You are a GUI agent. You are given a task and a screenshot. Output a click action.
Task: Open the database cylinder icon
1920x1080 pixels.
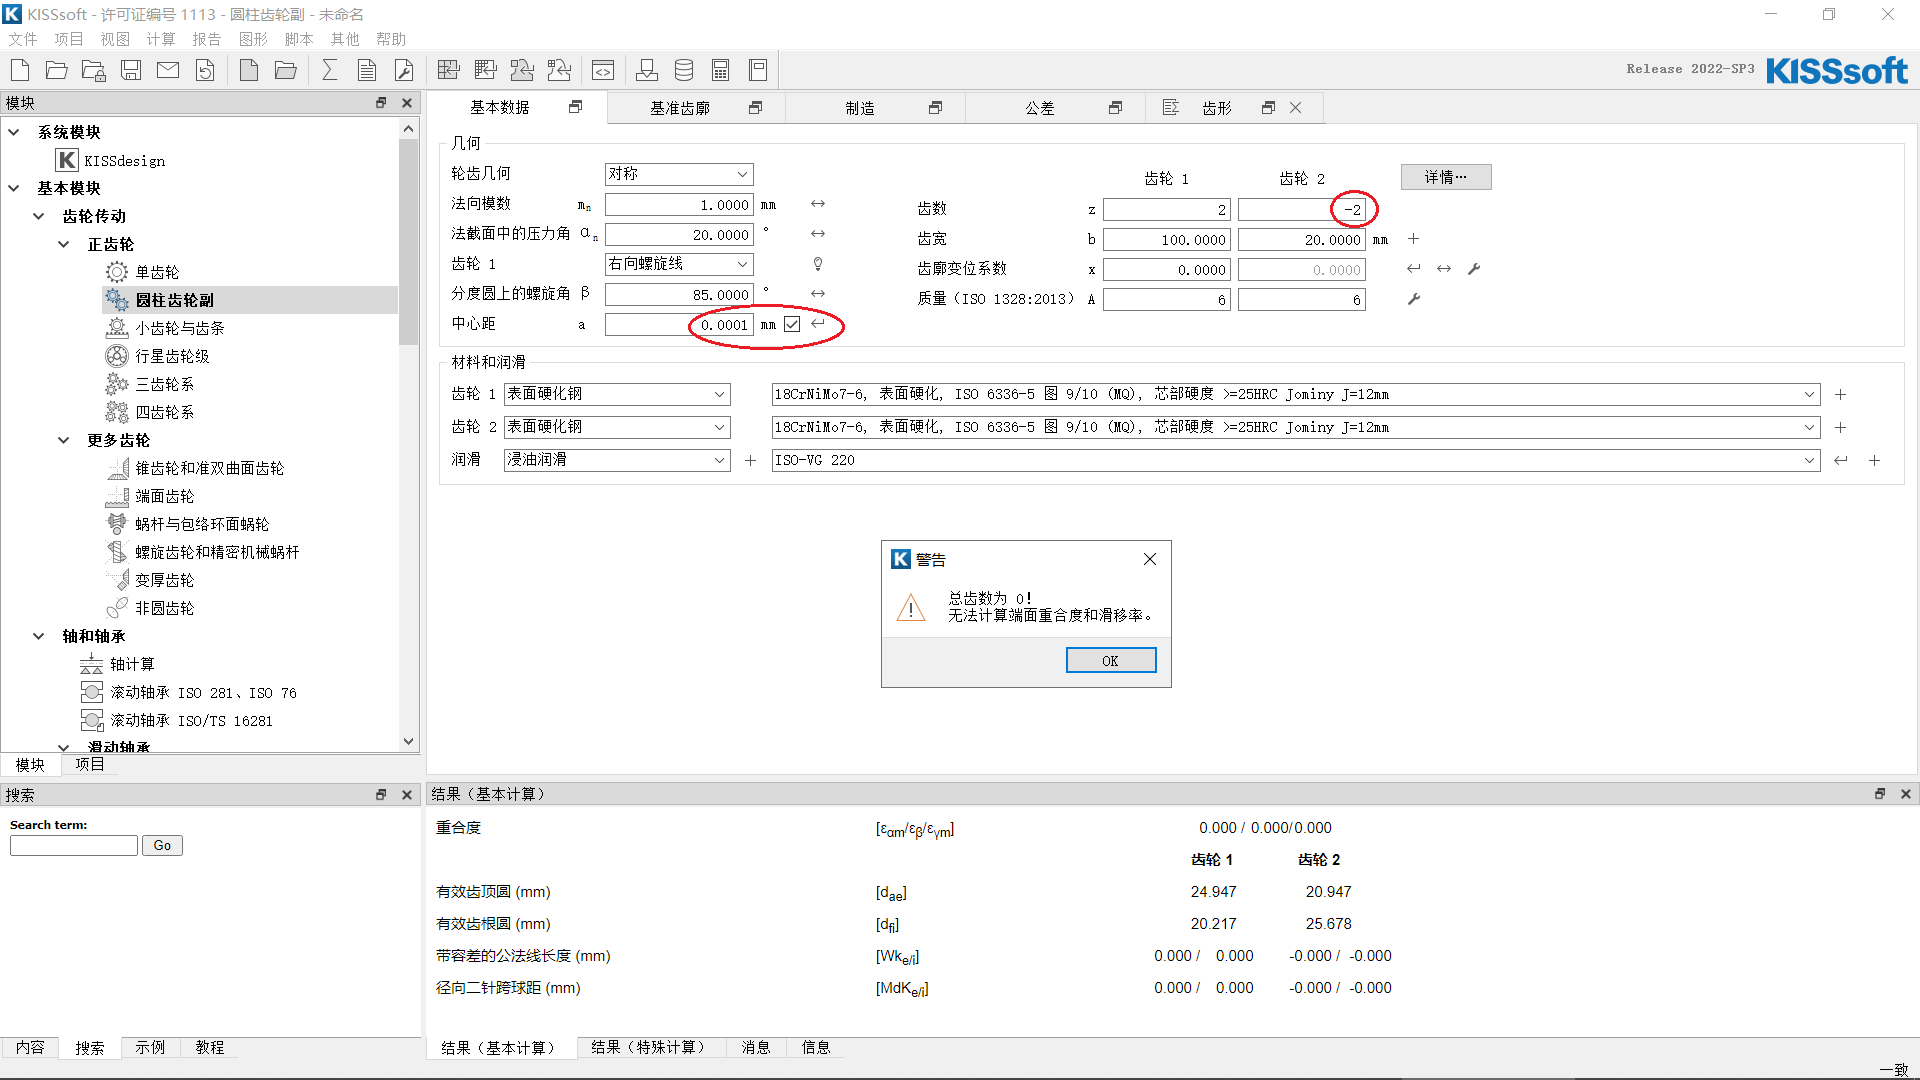(684, 70)
